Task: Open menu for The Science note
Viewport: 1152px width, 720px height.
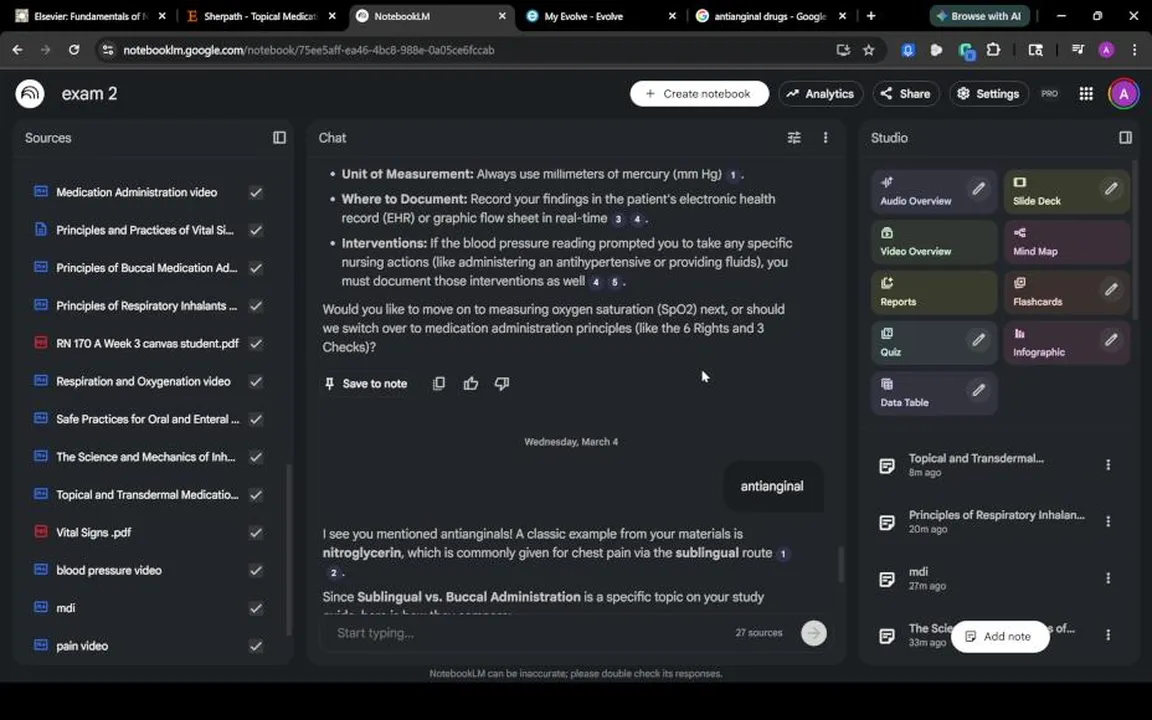Action: click(x=1108, y=635)
